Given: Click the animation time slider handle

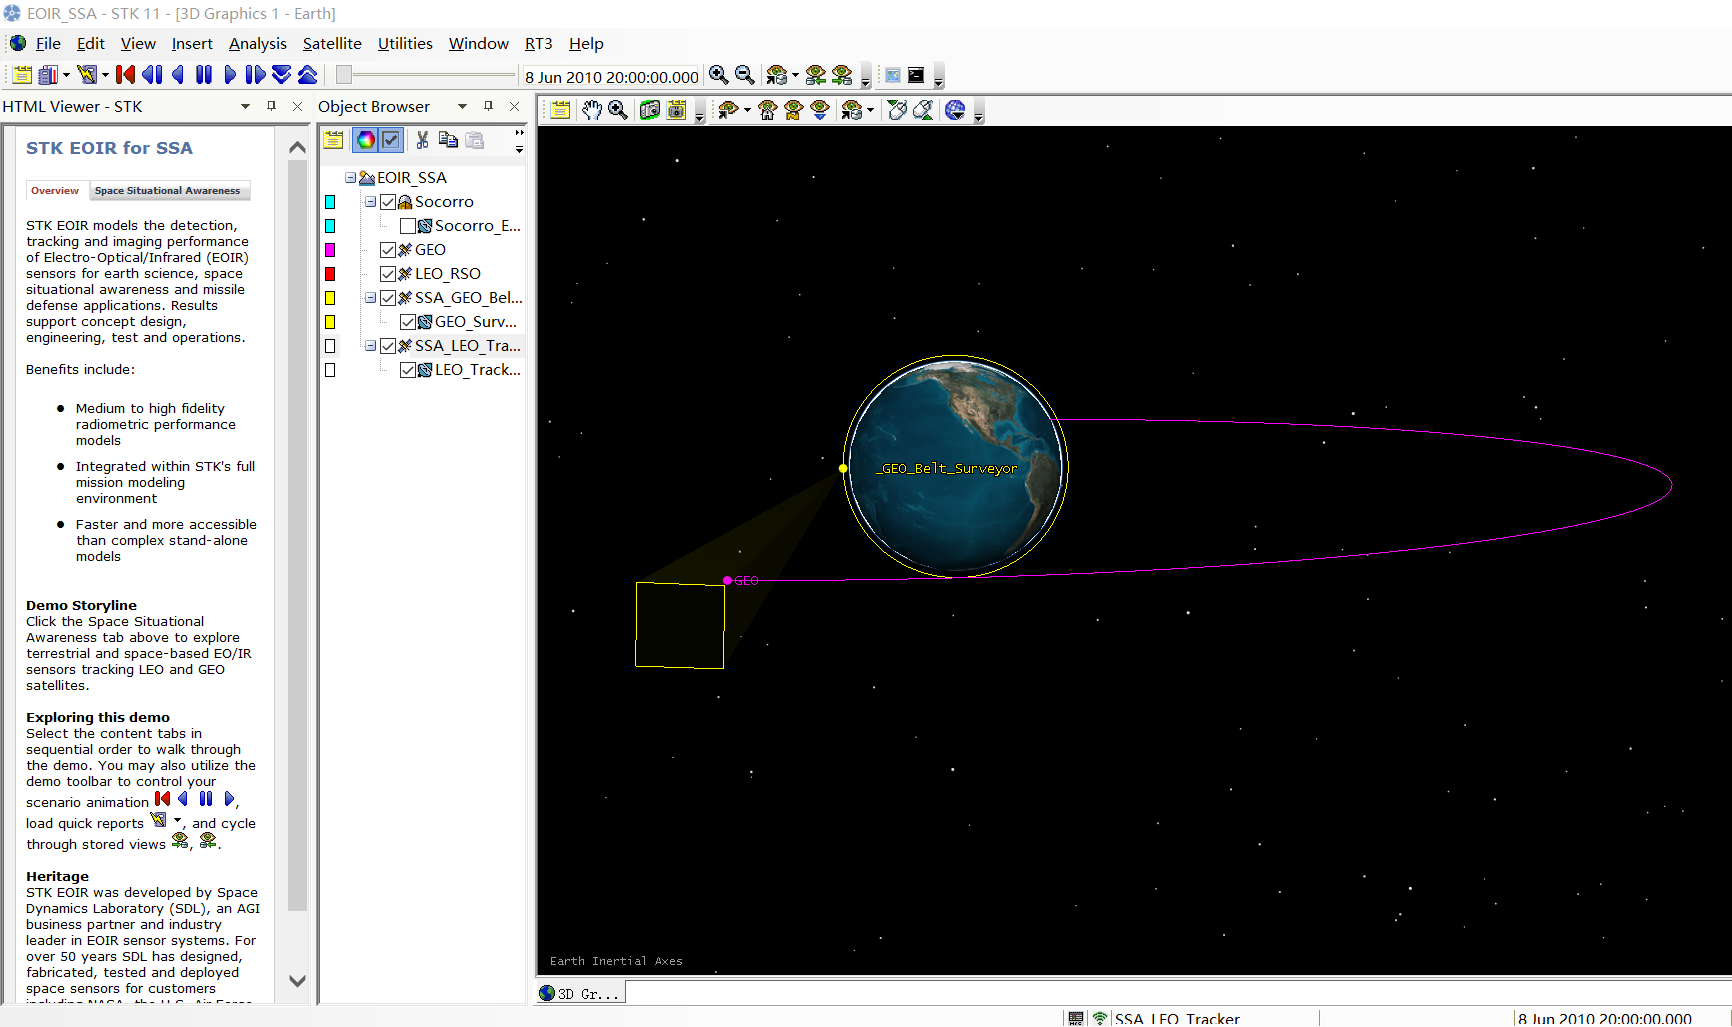Looking at the screenshot, I should [343, 75].
